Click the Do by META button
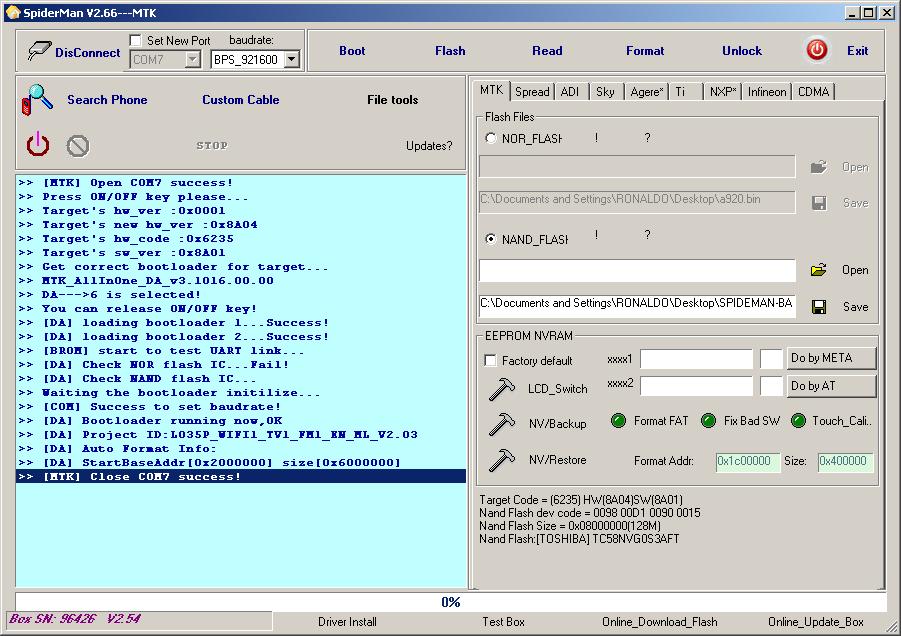The height and width of the screenshot is (636, 901). pos(831,358)
